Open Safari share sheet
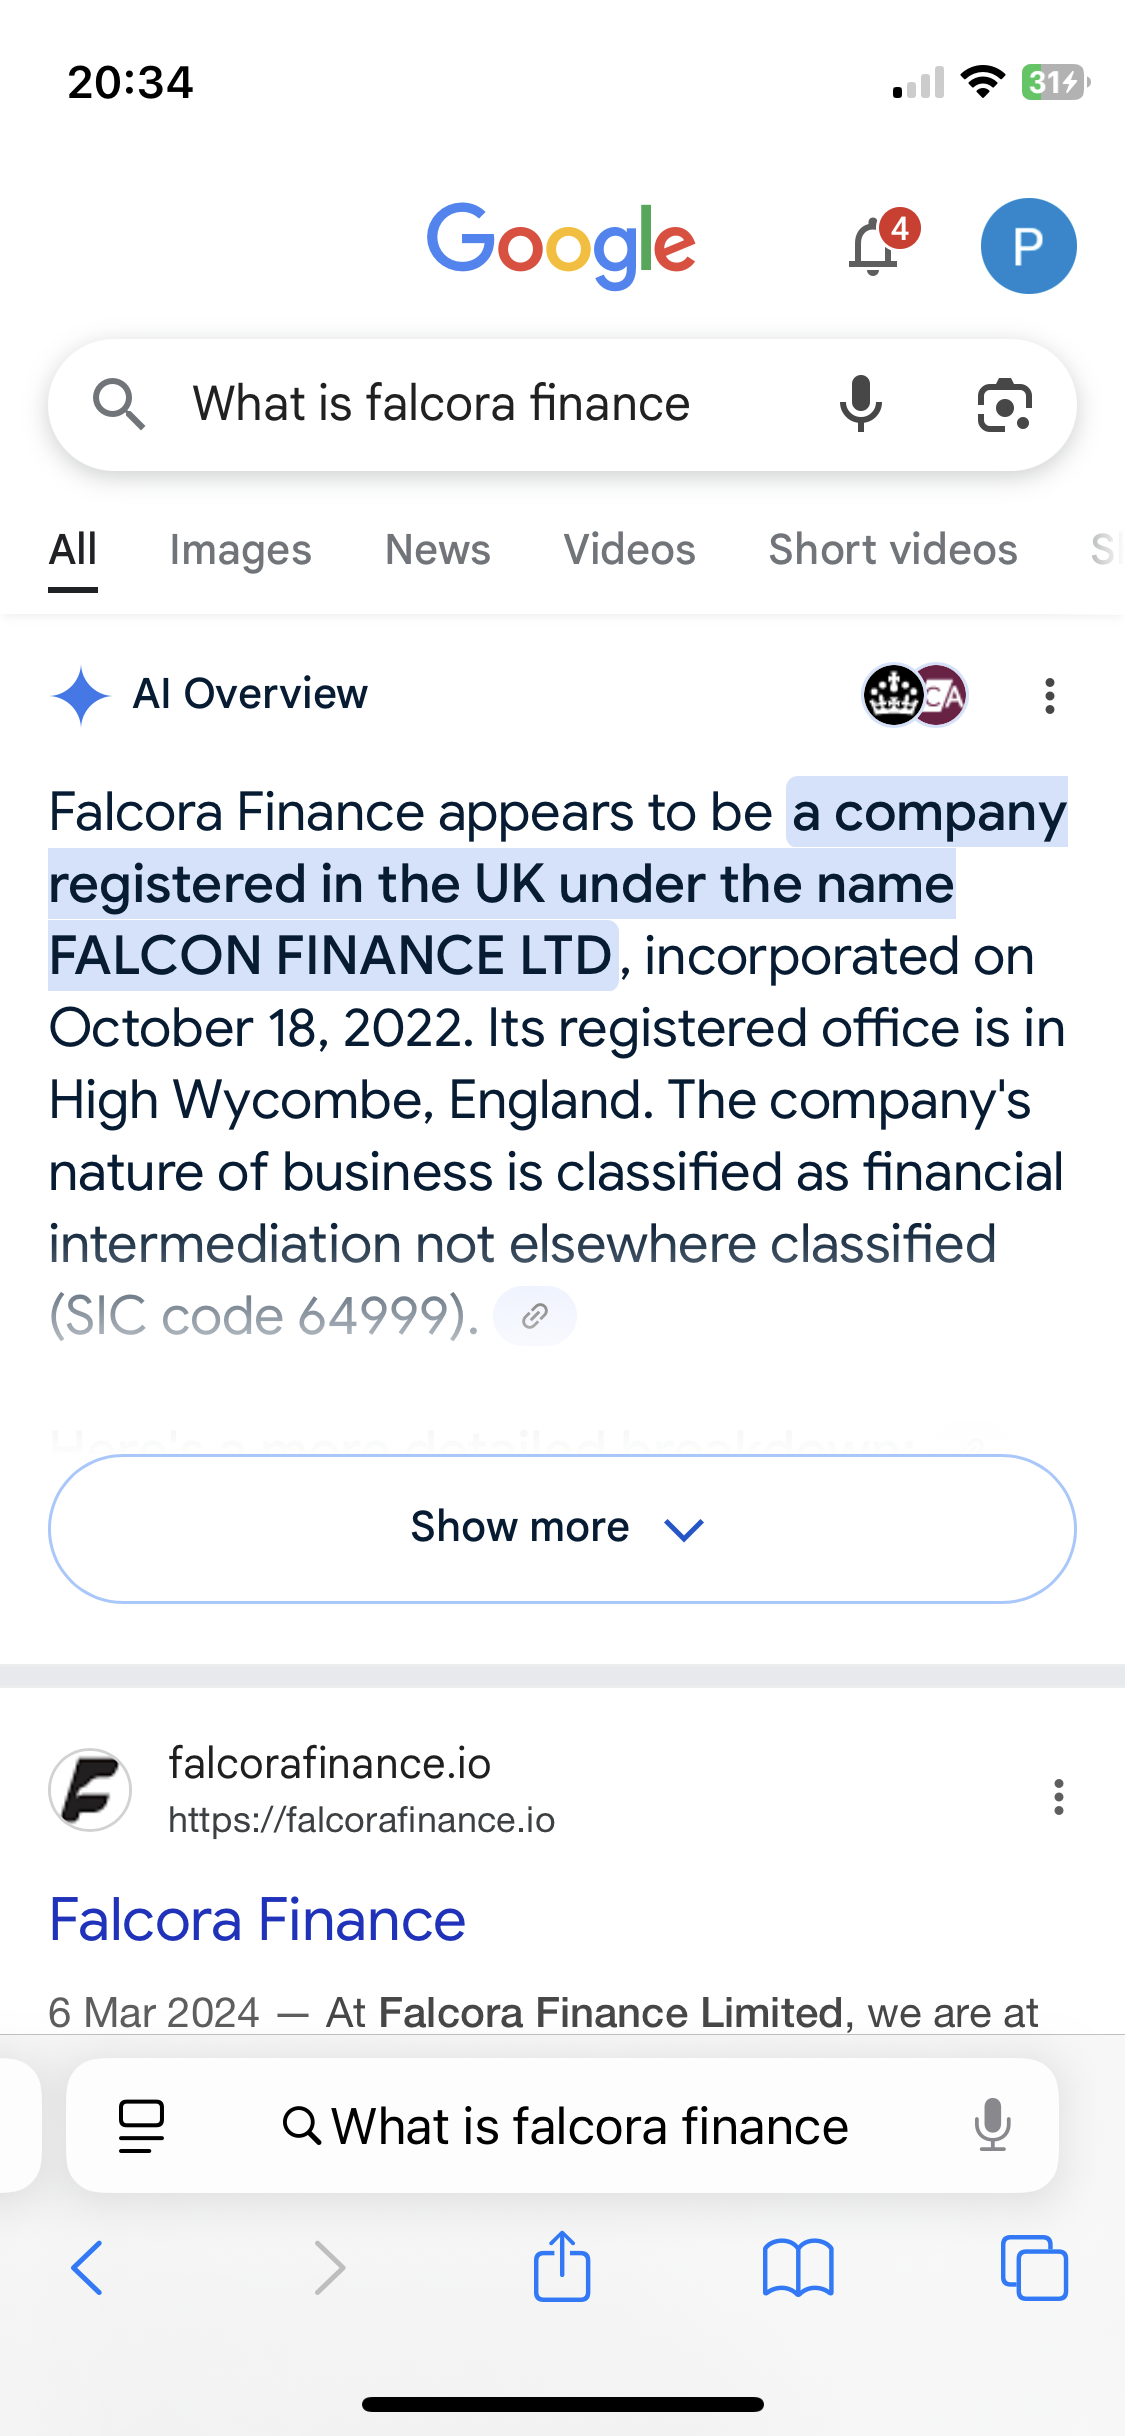The image size is (1125, 2436). click(562, 2267)
